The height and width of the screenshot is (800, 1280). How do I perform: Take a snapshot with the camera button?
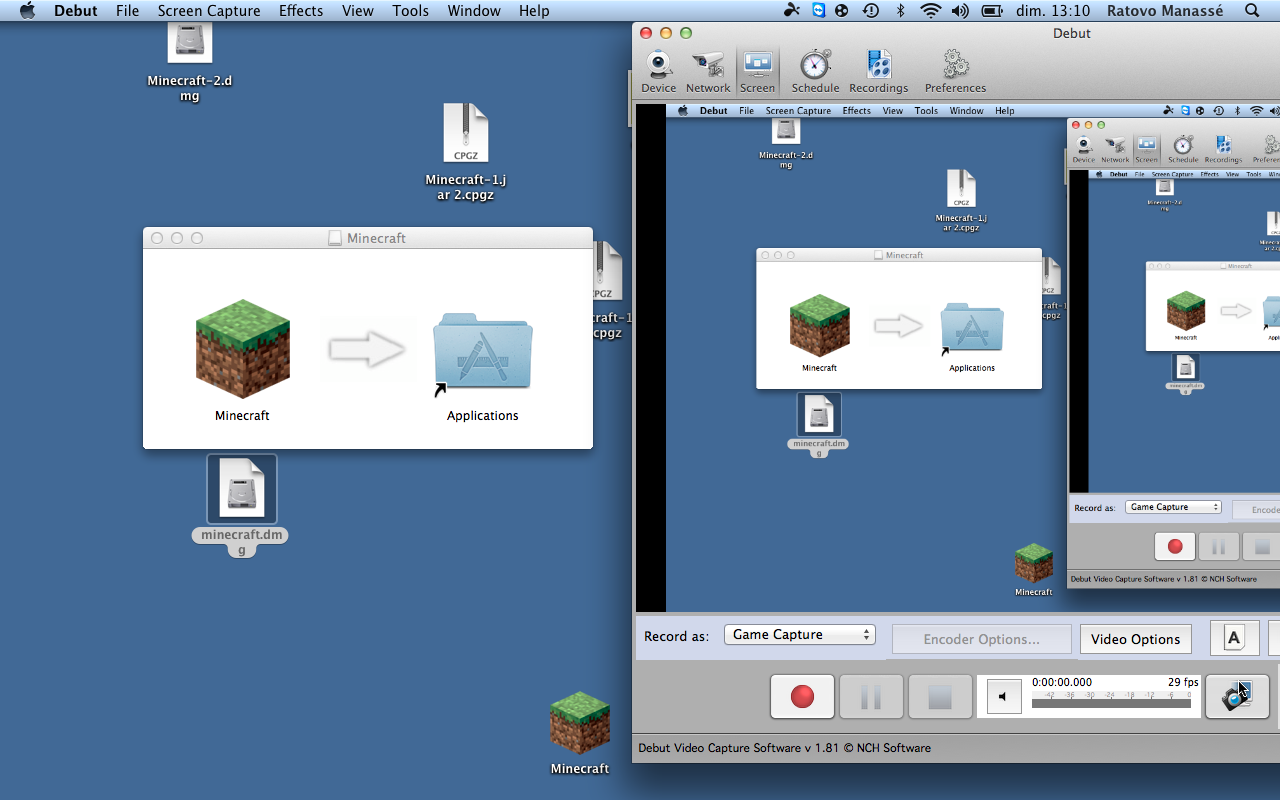coord(1237,696)
